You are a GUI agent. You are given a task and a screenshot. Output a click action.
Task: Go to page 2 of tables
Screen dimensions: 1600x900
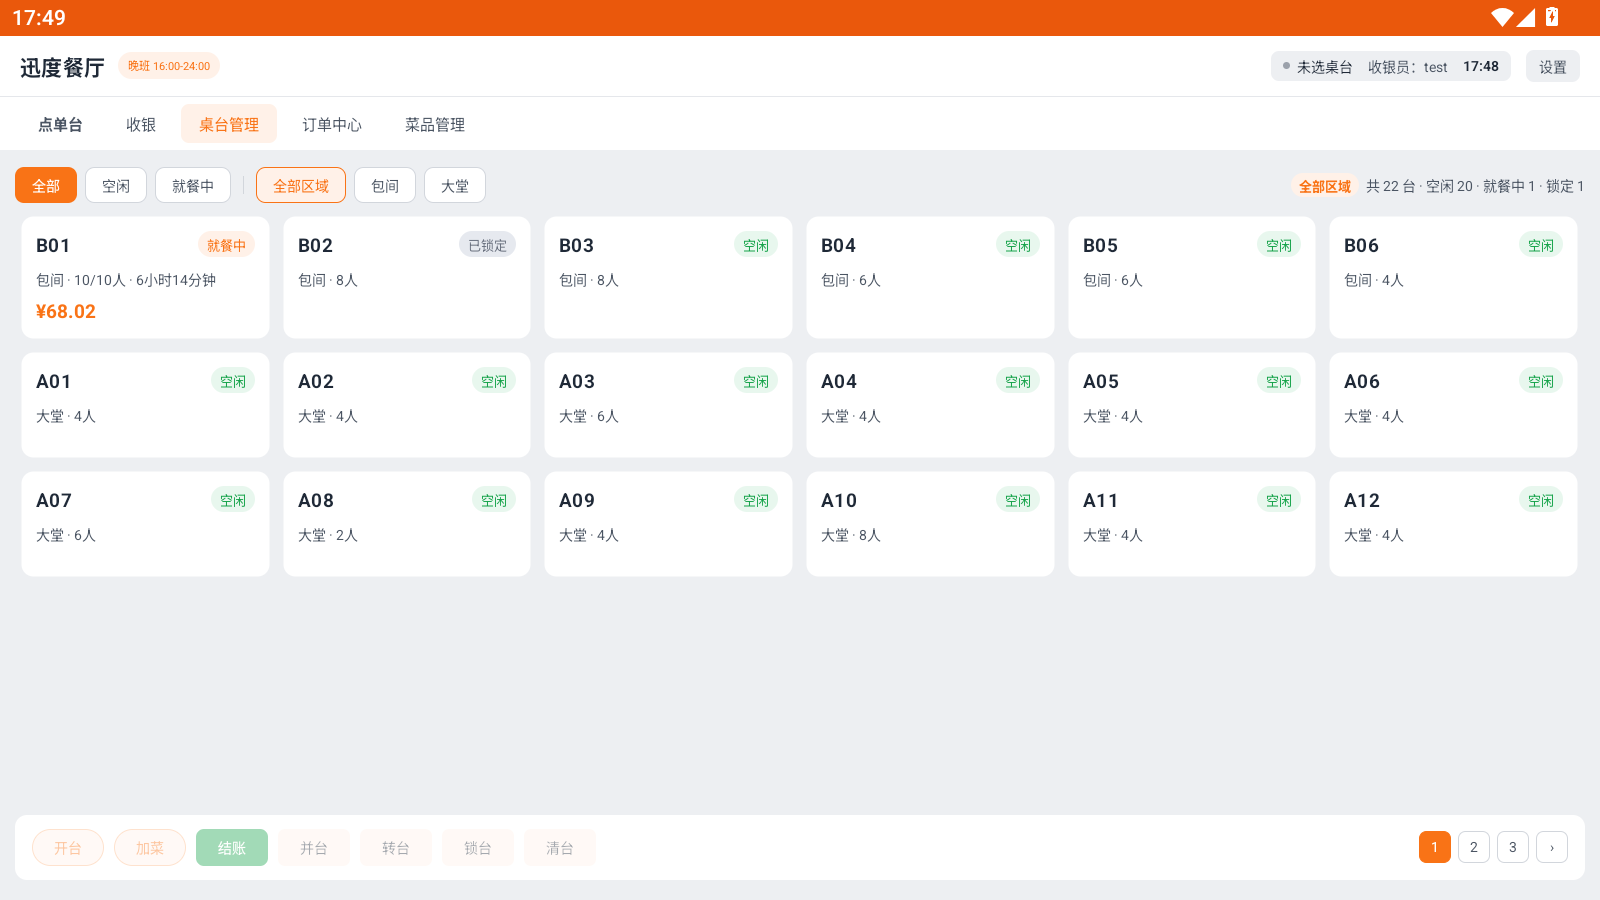pyautogui.click(x=1474, y=847)
